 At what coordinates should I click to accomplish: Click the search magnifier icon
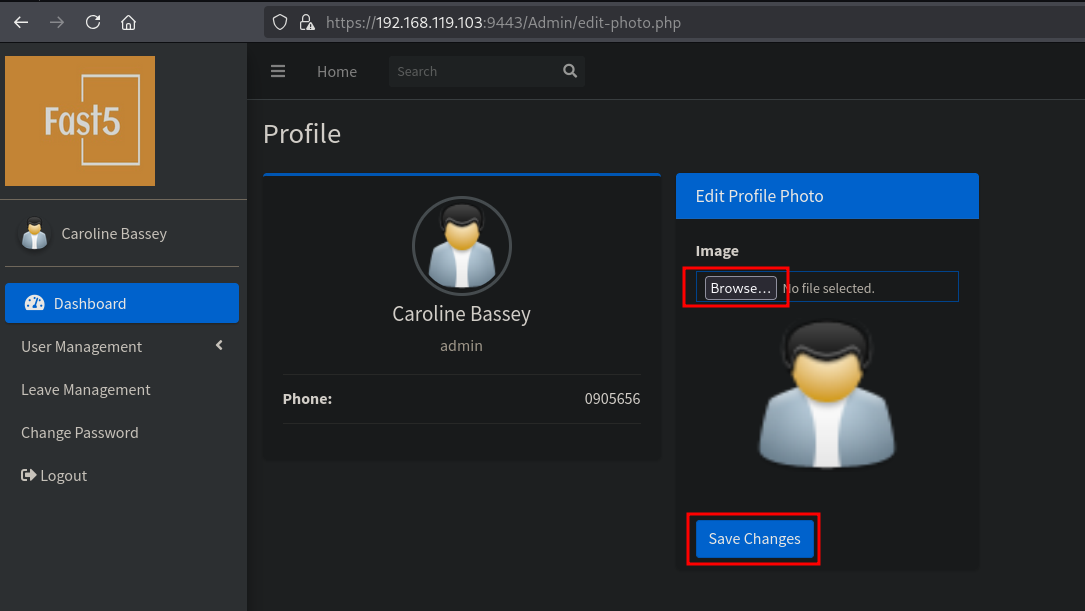pos(570,71)
